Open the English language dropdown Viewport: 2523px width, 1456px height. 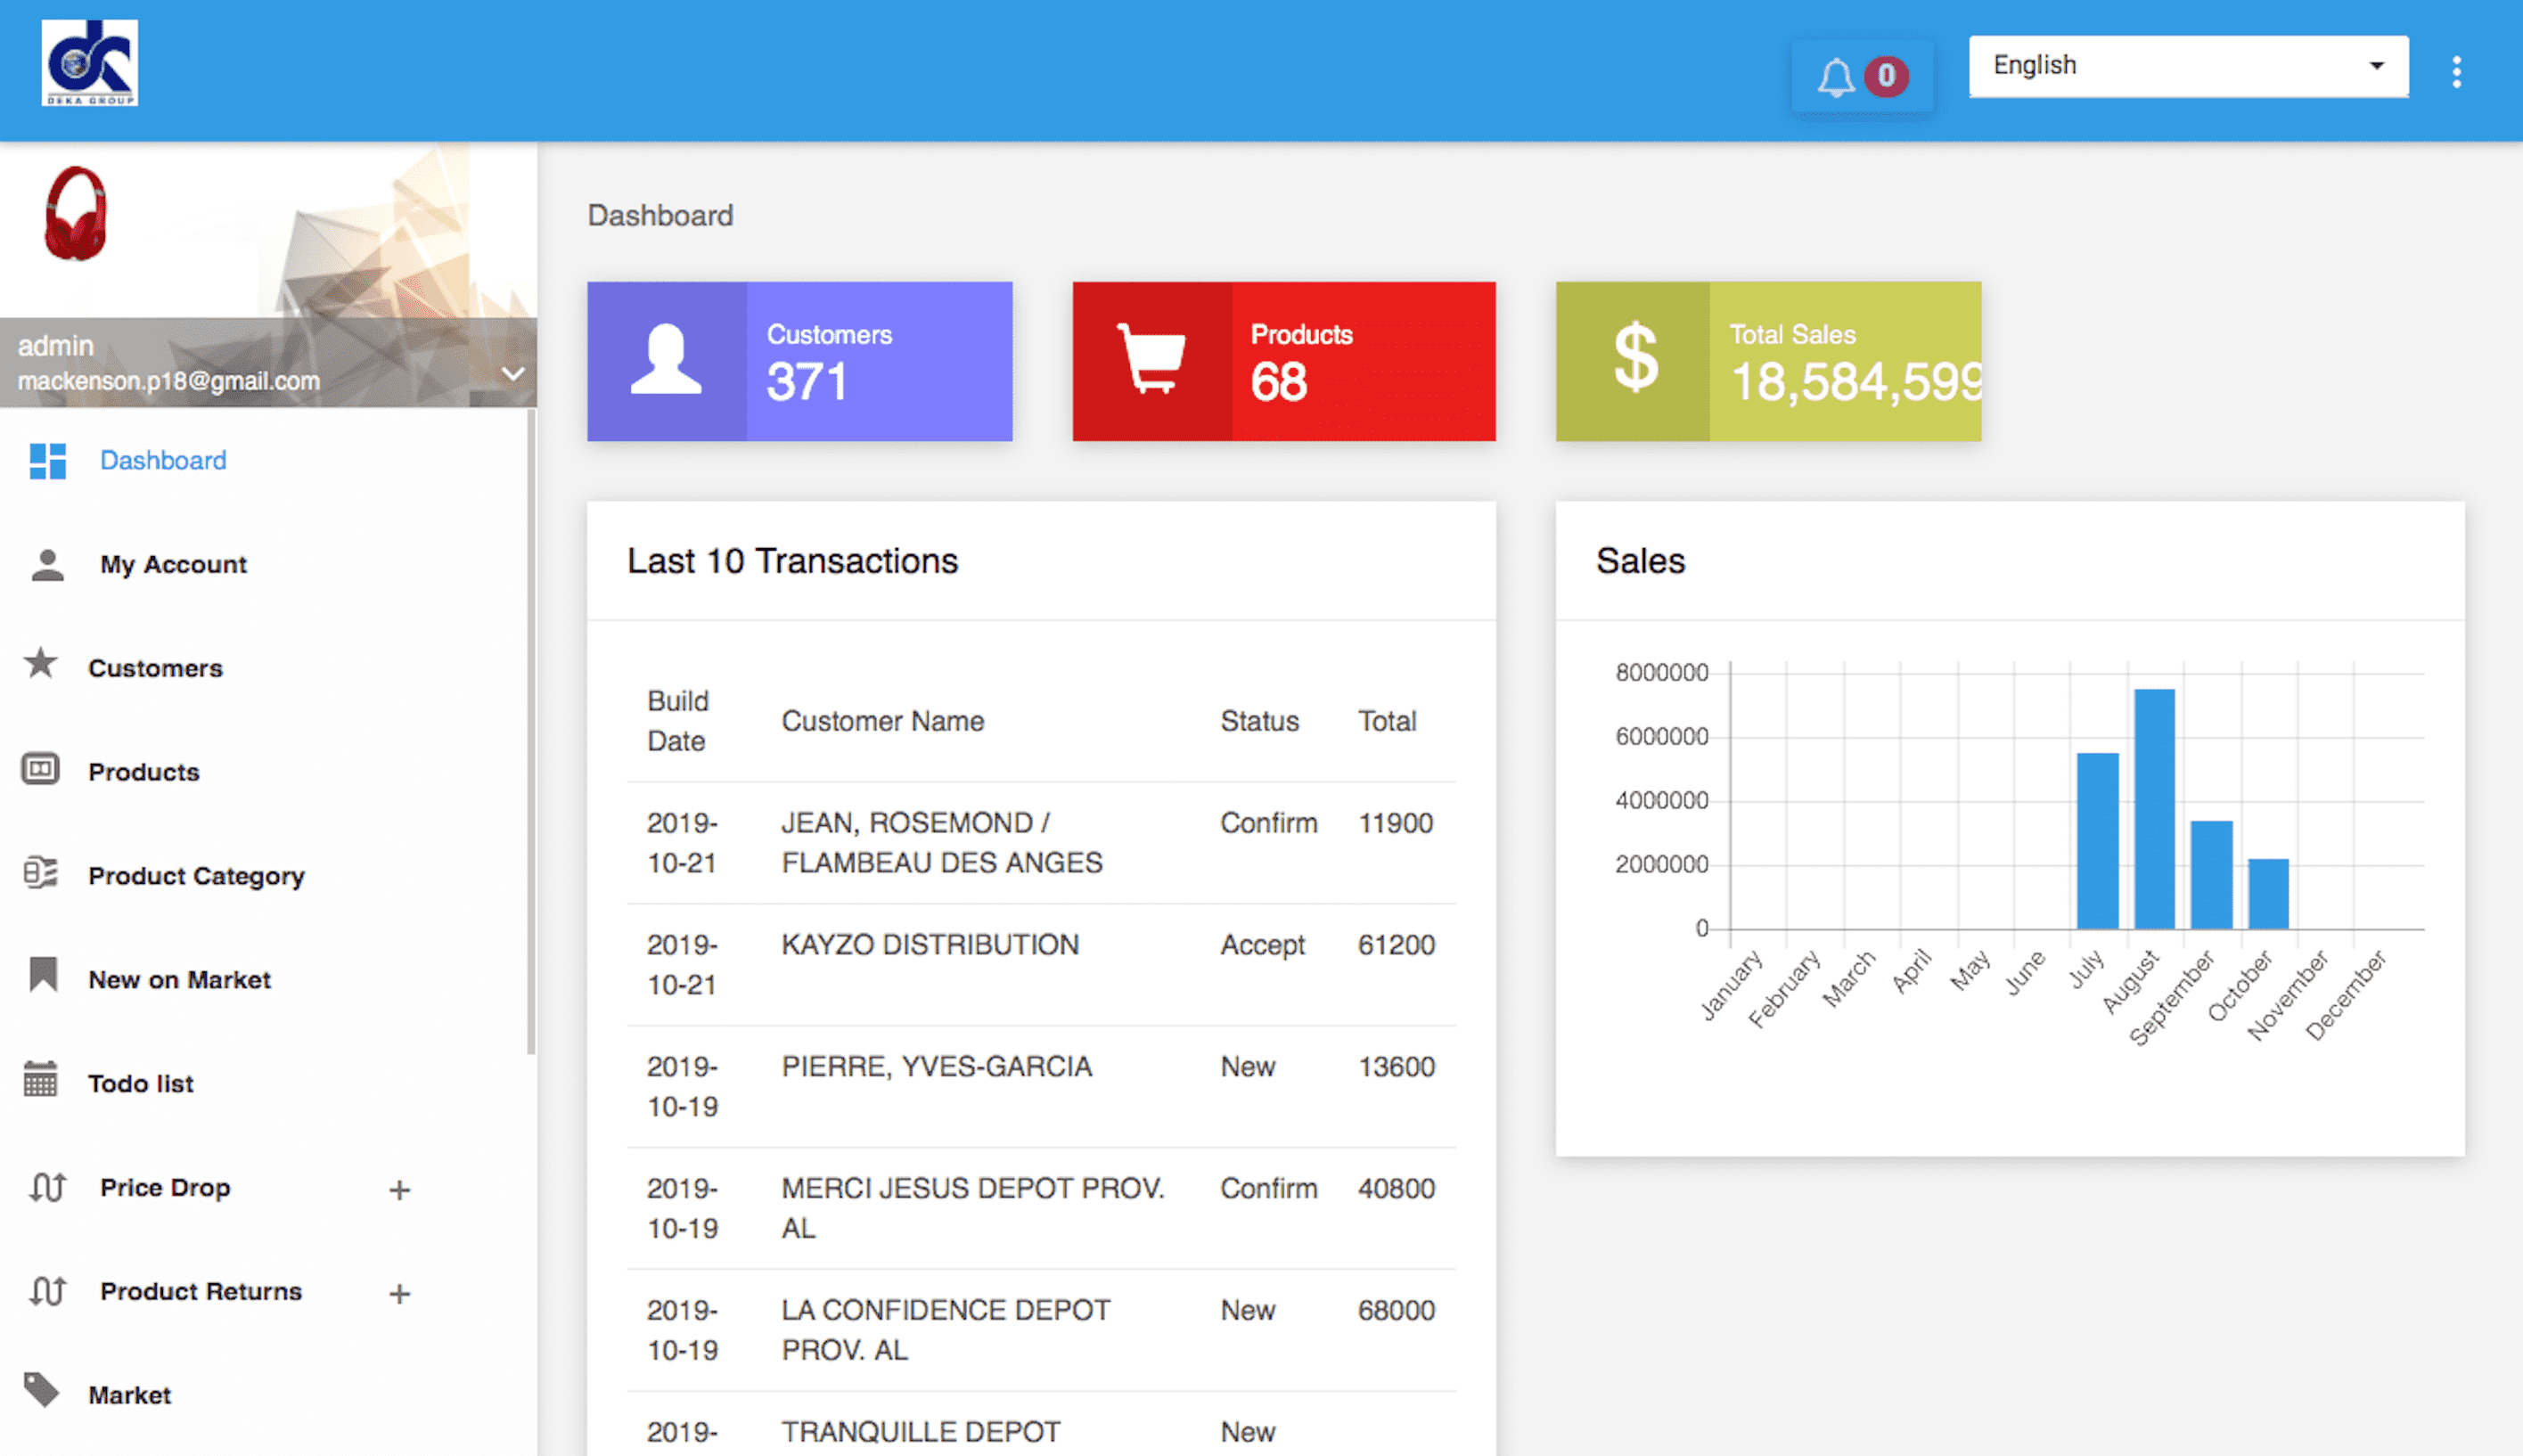[2188, 66]
